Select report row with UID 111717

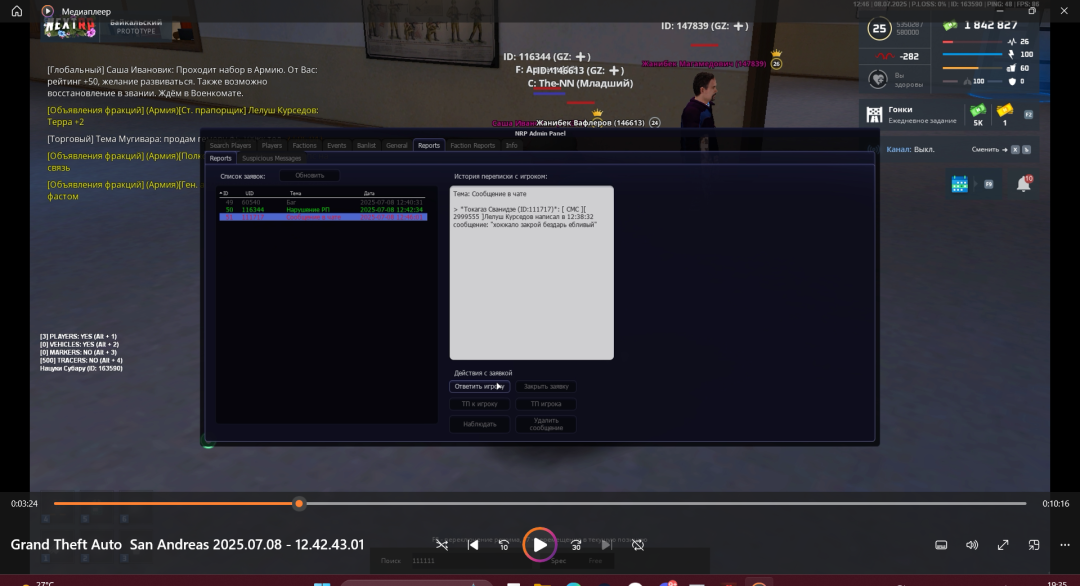pos(323,217)
